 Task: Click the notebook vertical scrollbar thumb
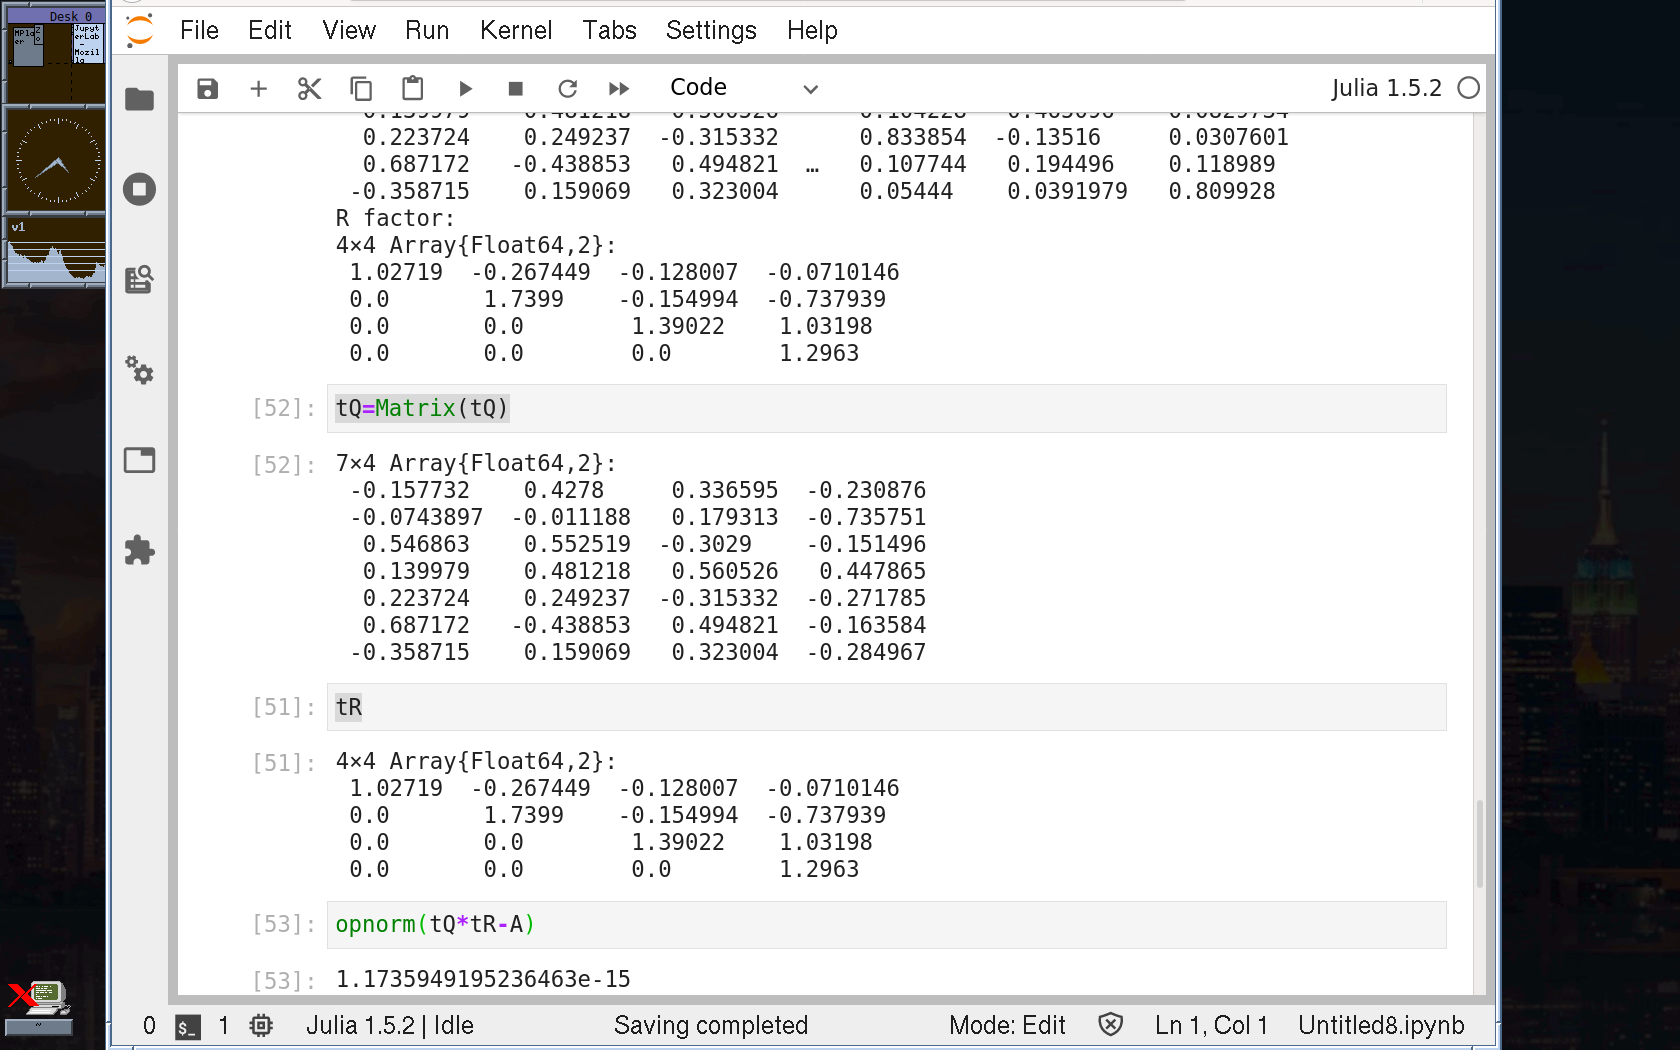(1479, 842)
